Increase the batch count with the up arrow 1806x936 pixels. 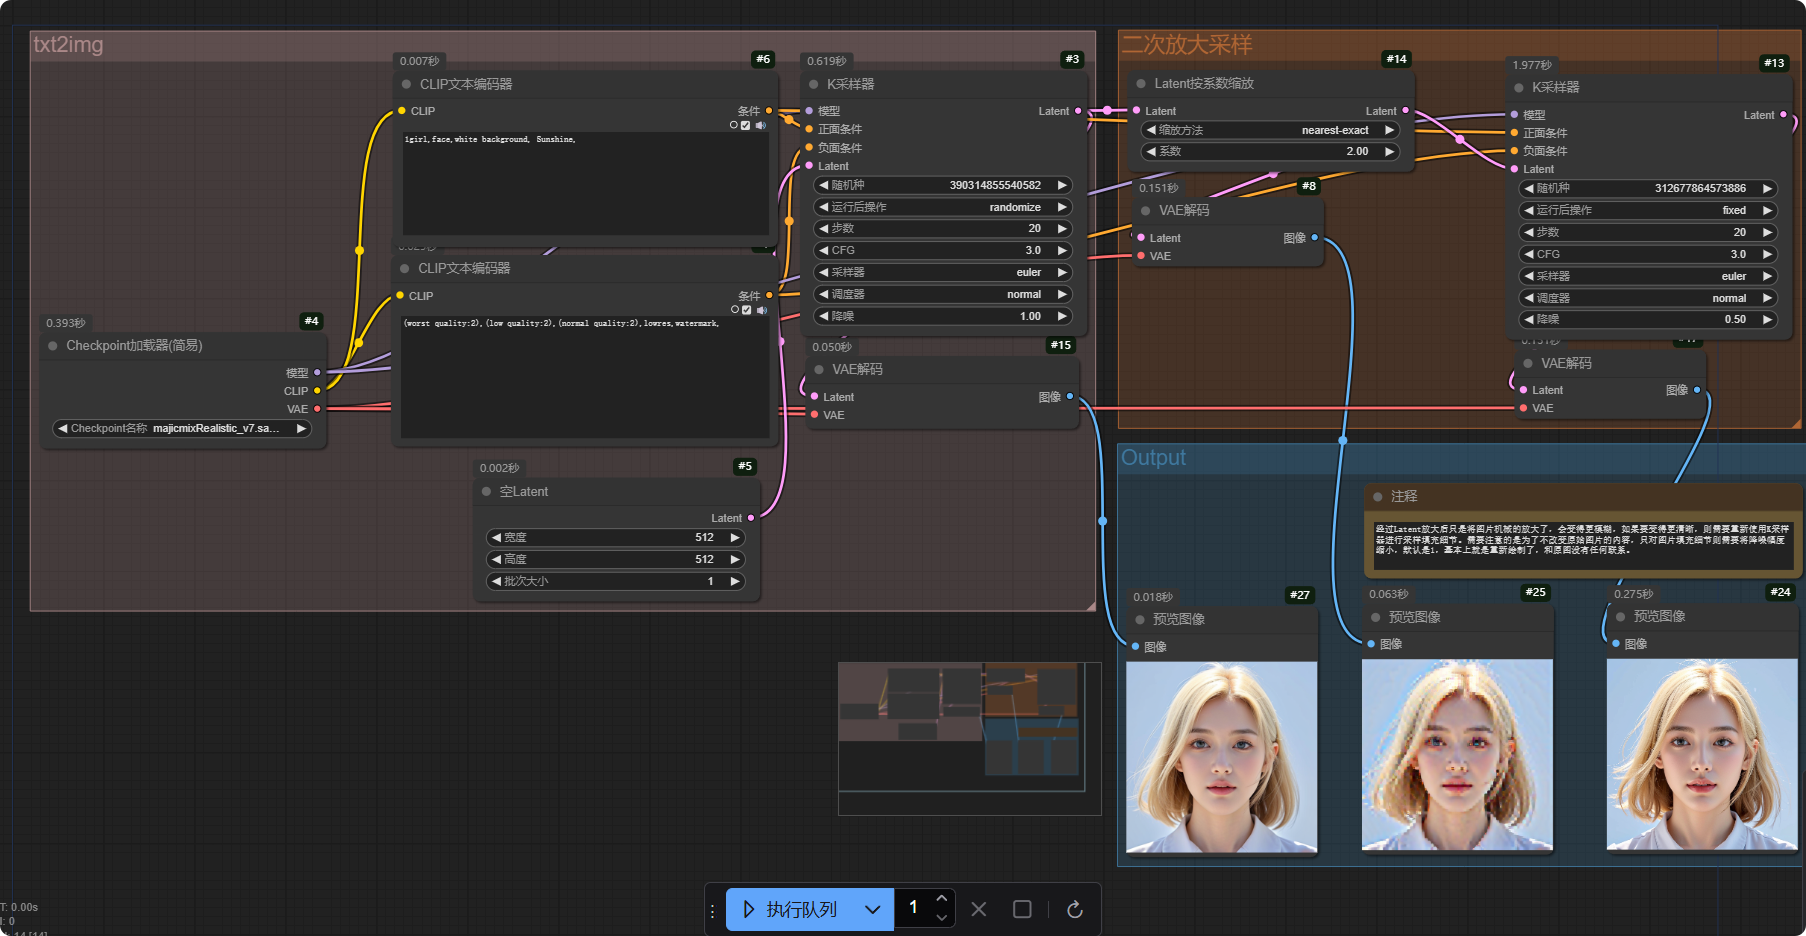(942, 899)
